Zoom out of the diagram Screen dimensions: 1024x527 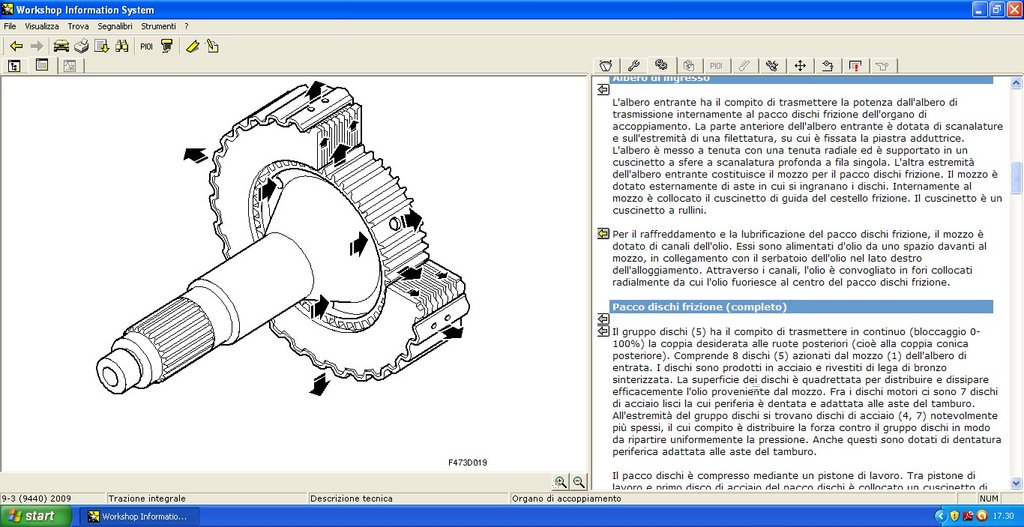coord(579,482)
